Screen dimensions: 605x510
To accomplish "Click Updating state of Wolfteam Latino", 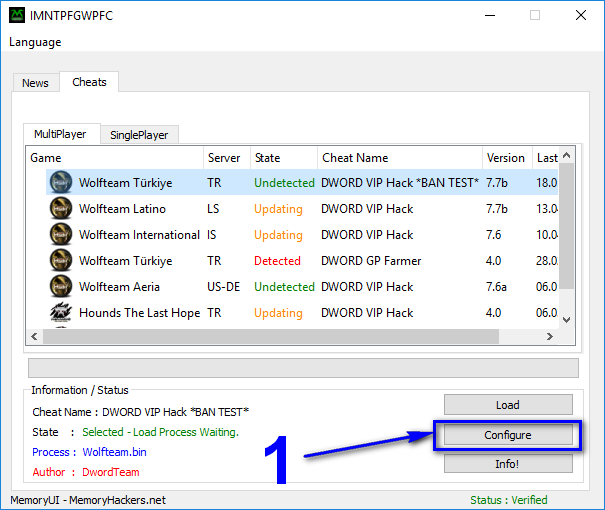I will 278,209.
